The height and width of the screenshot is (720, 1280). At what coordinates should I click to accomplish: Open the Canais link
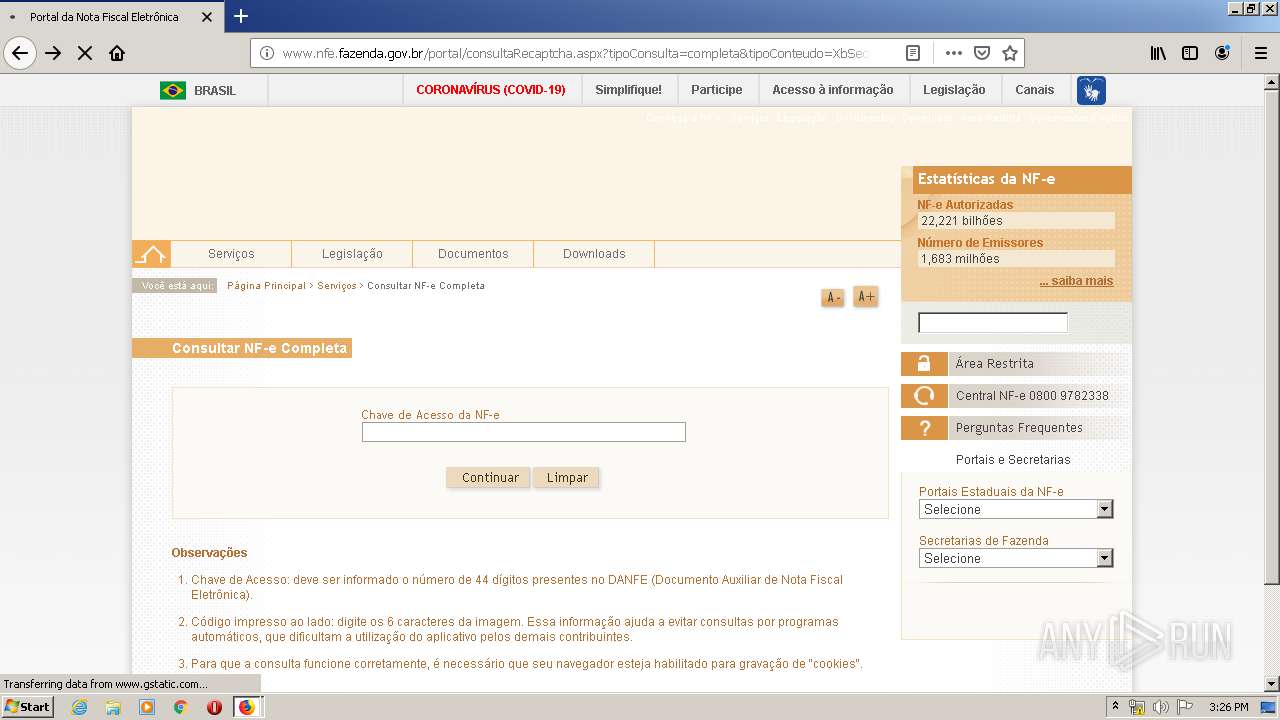point(1035,90)
